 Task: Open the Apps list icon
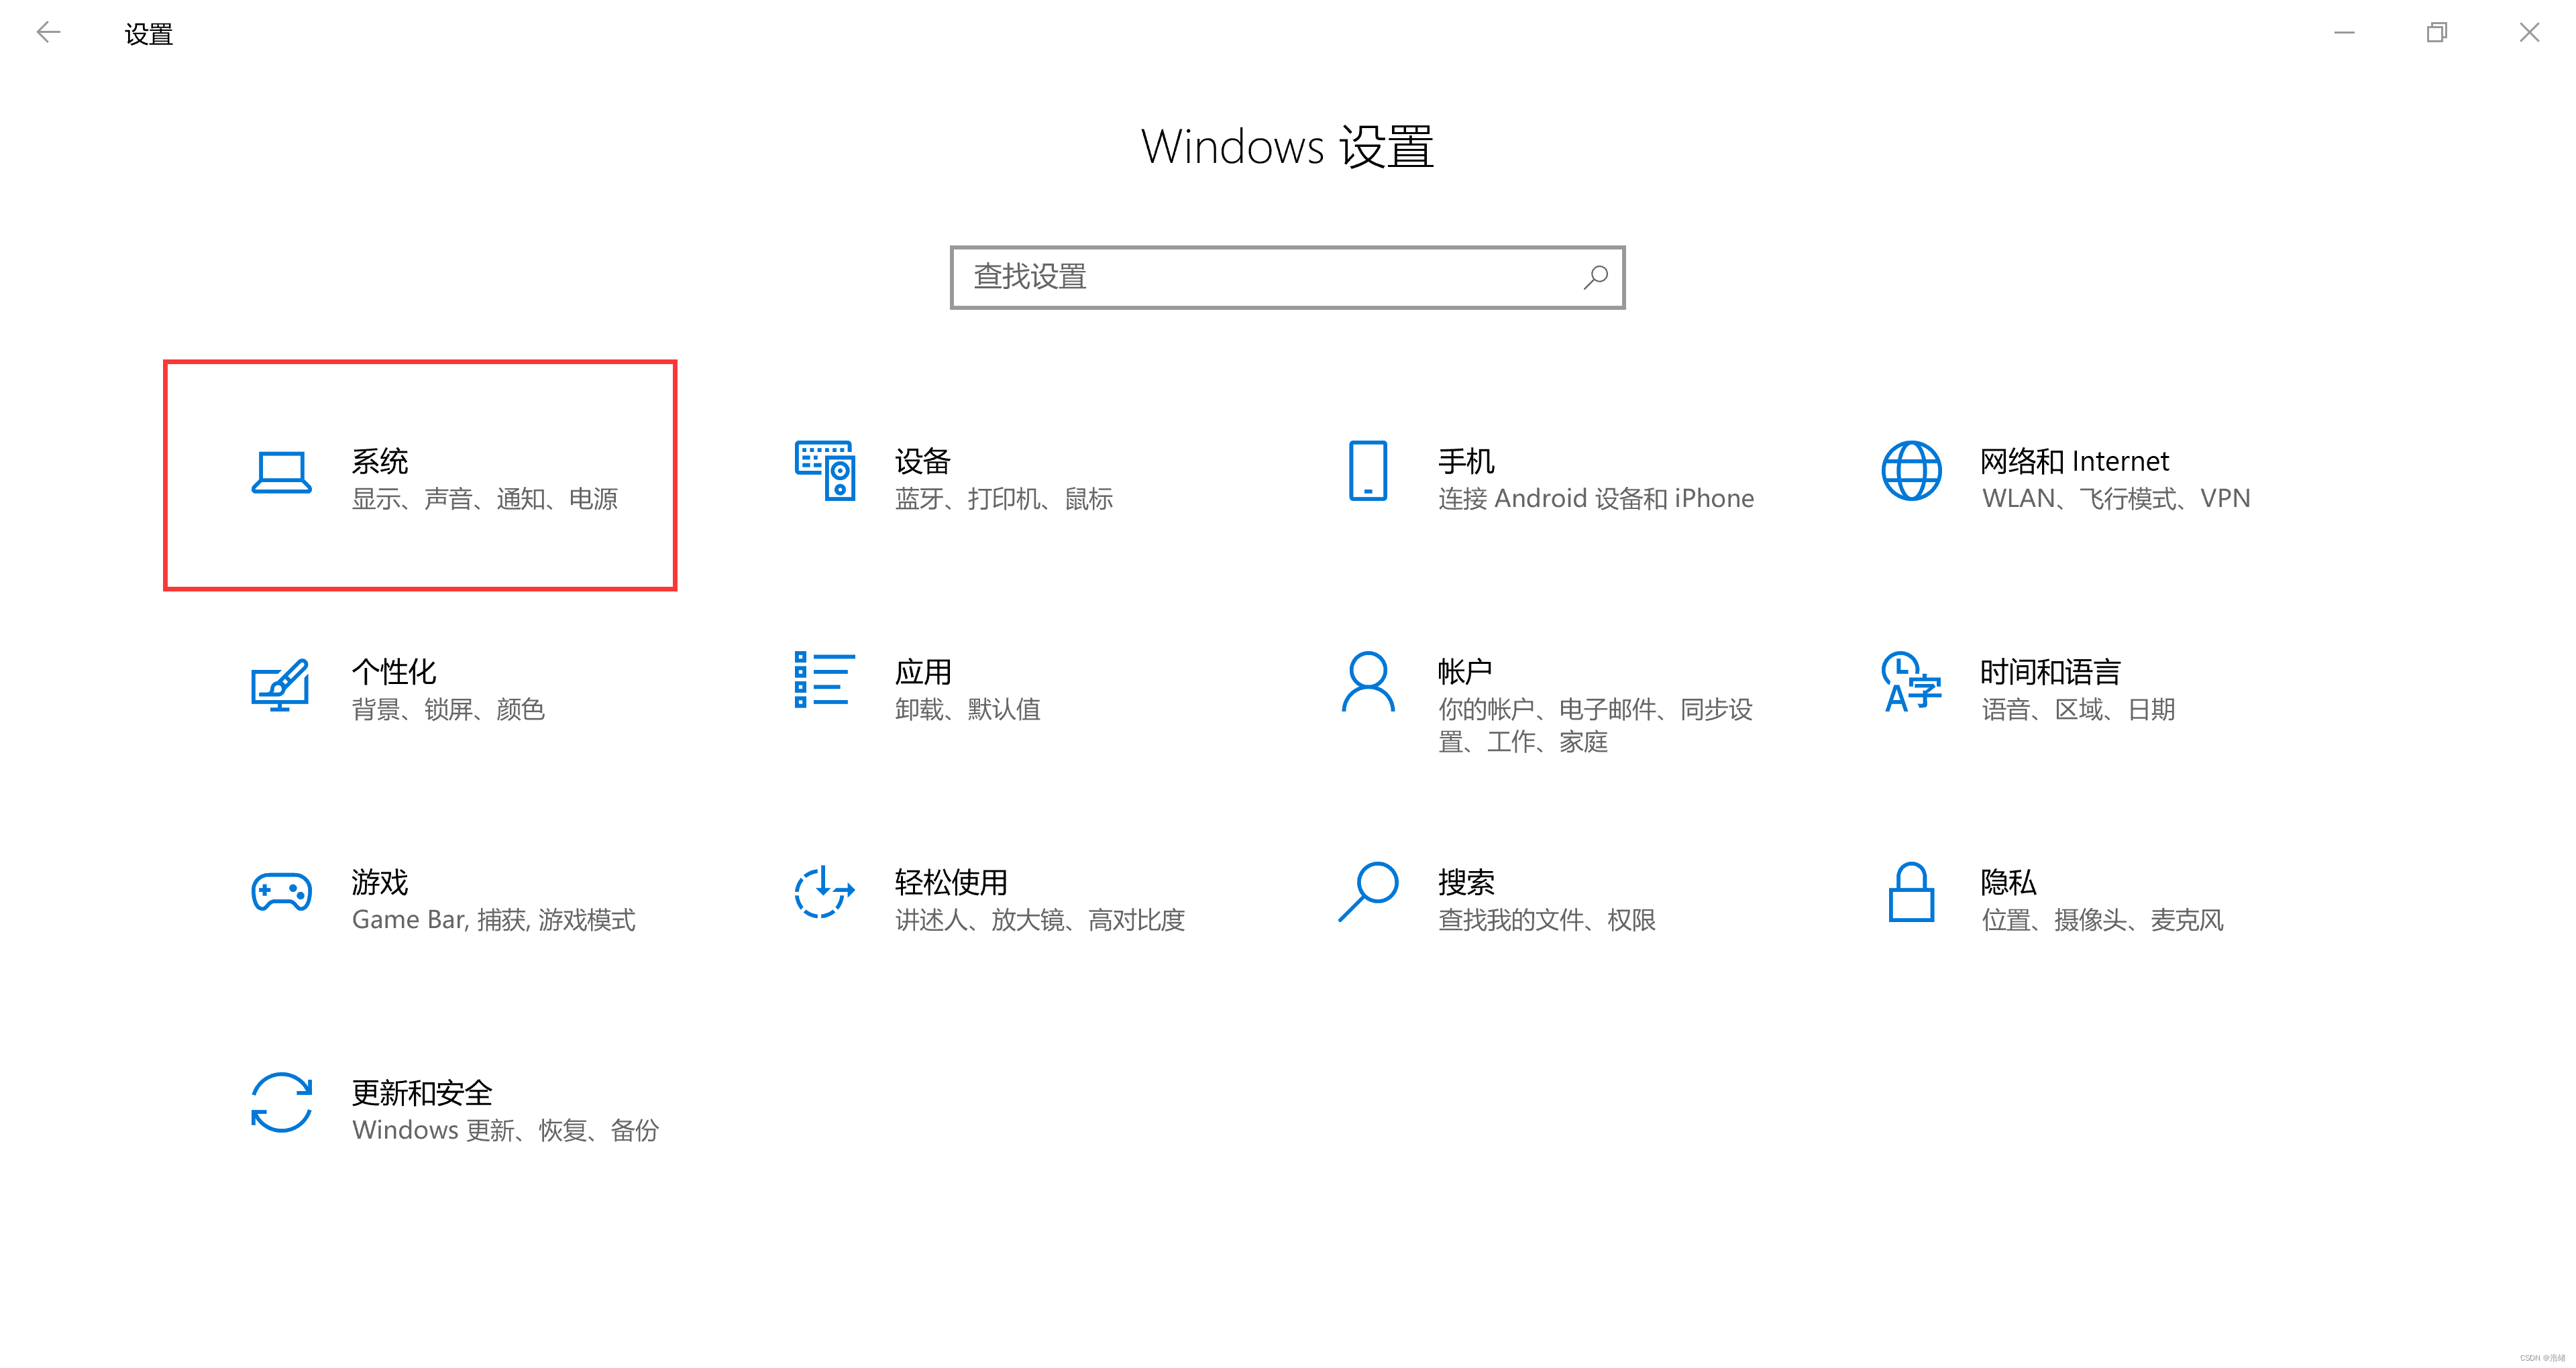click(824, 680)
